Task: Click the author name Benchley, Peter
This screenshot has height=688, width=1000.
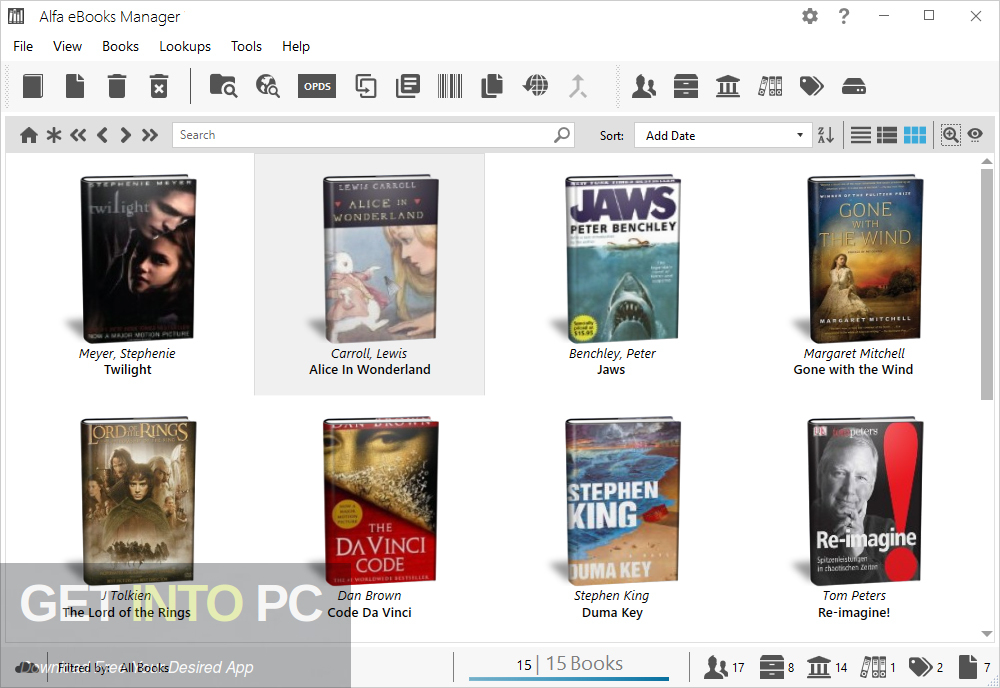Action: pyautogui.click(x=612, y=353)
